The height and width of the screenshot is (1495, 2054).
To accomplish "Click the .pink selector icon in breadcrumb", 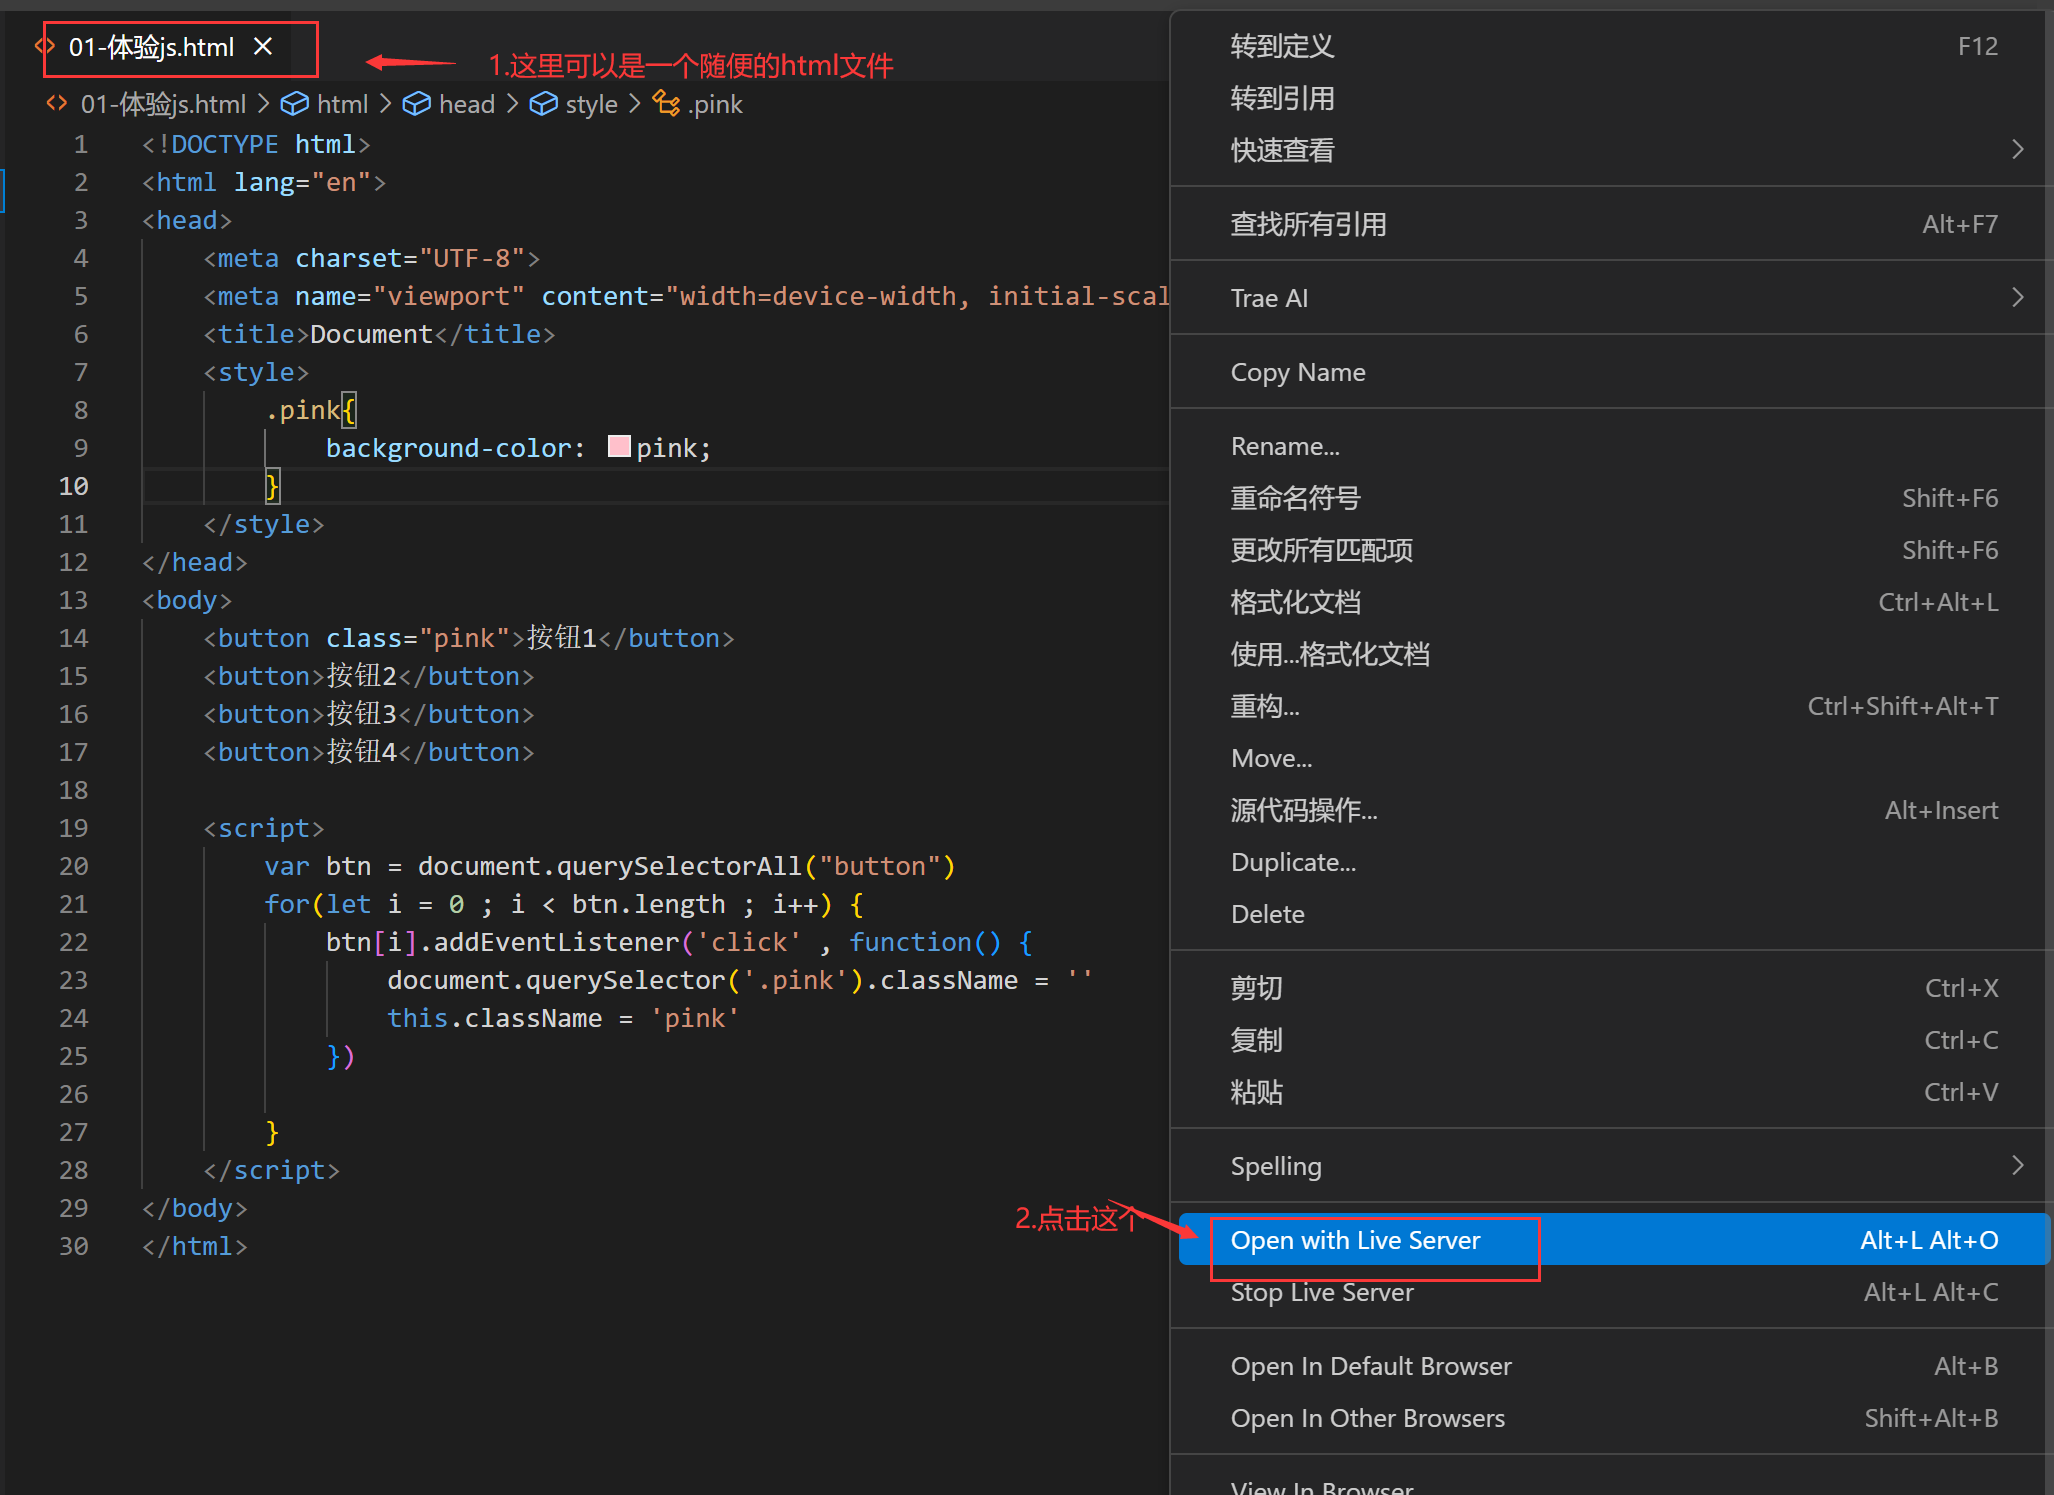I will (666, 103).
